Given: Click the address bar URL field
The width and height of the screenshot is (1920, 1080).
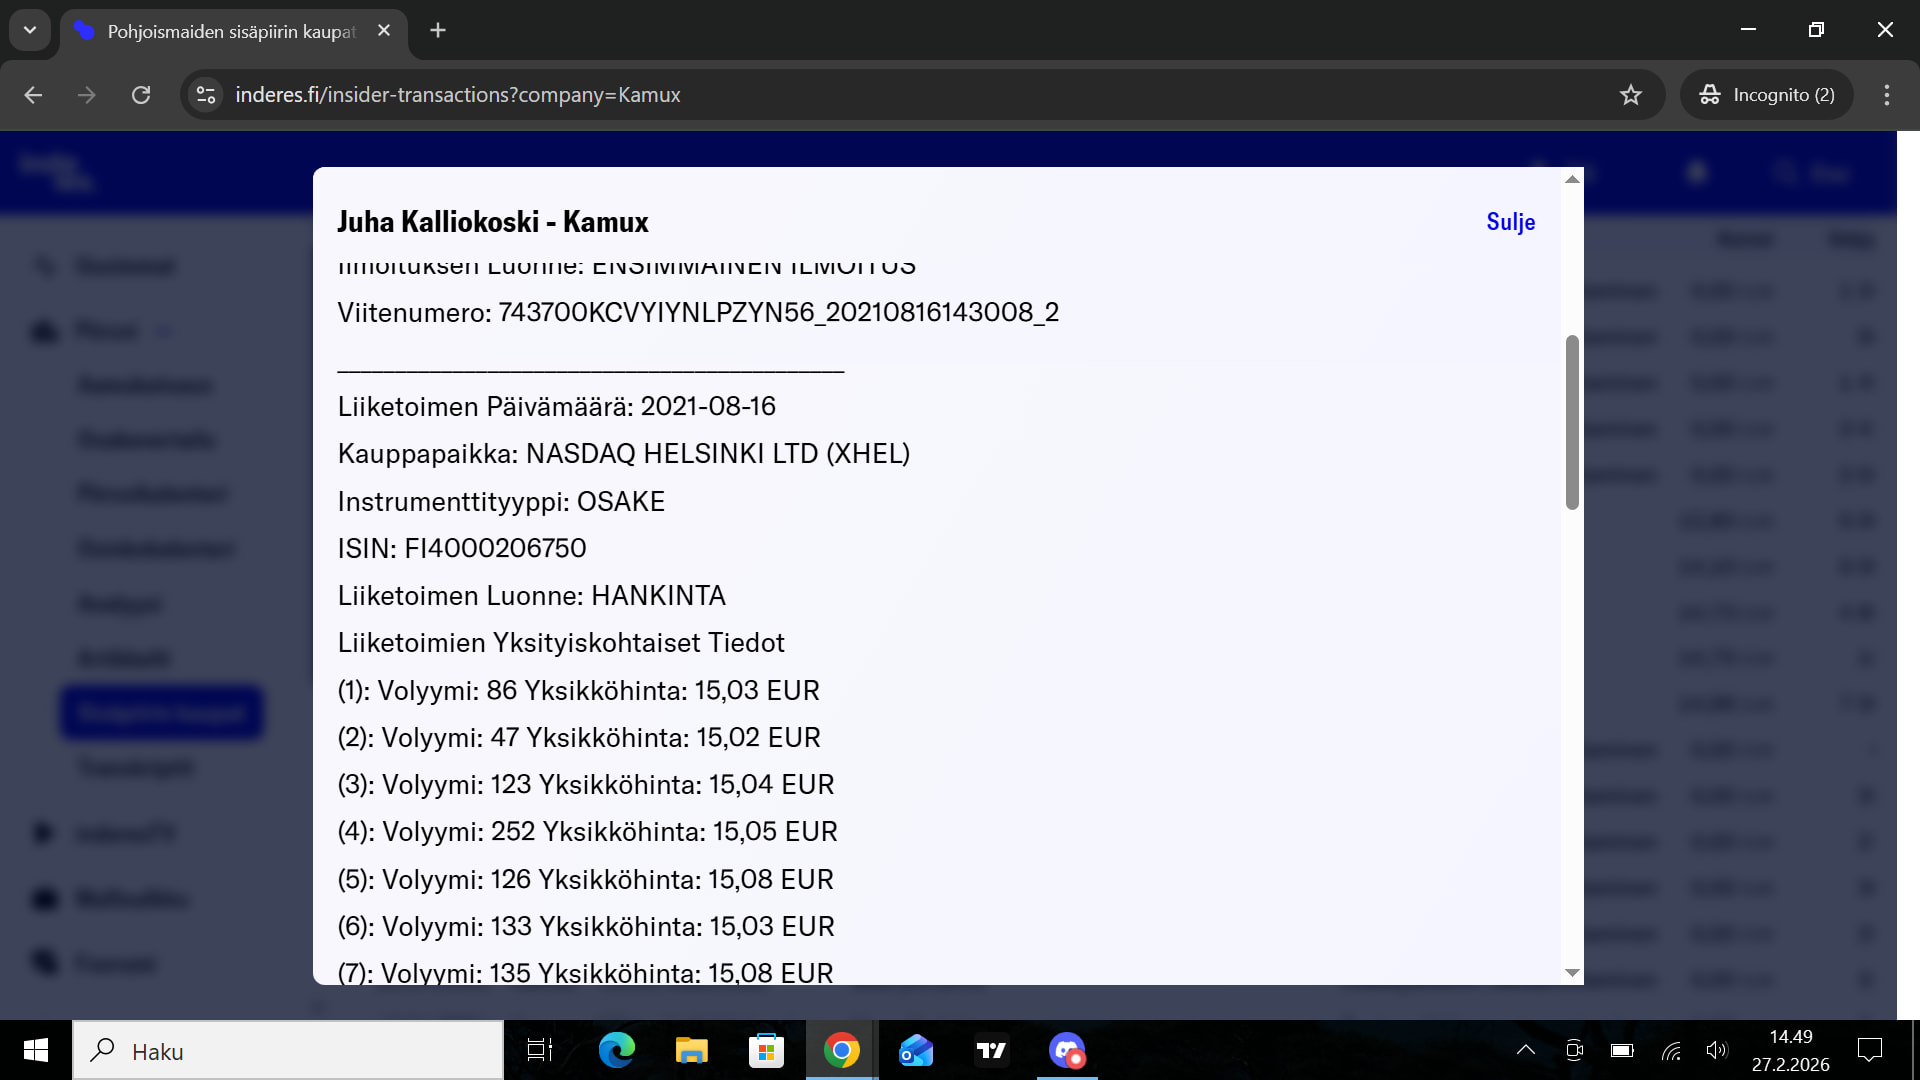Looking at the screenshot, I should pyautogui.click(x=900, y=95).
